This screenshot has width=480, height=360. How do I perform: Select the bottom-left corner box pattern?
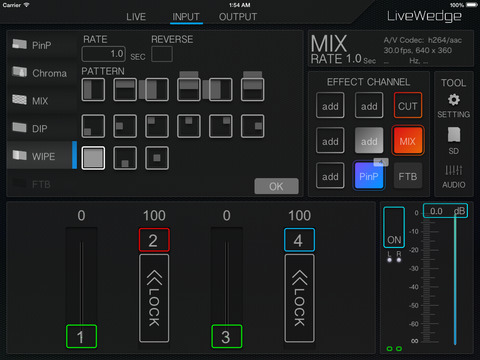coord(93,126)
